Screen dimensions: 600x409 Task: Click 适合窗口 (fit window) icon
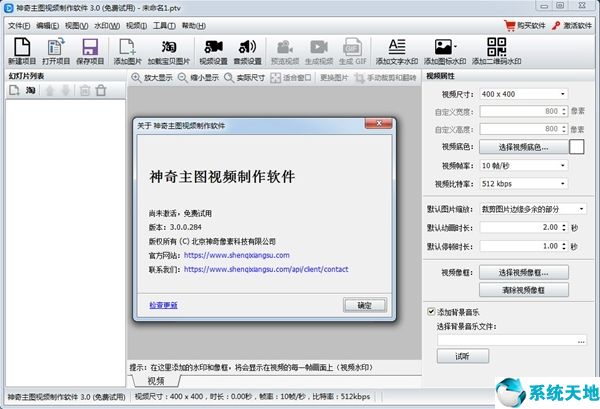pos(275,78)
